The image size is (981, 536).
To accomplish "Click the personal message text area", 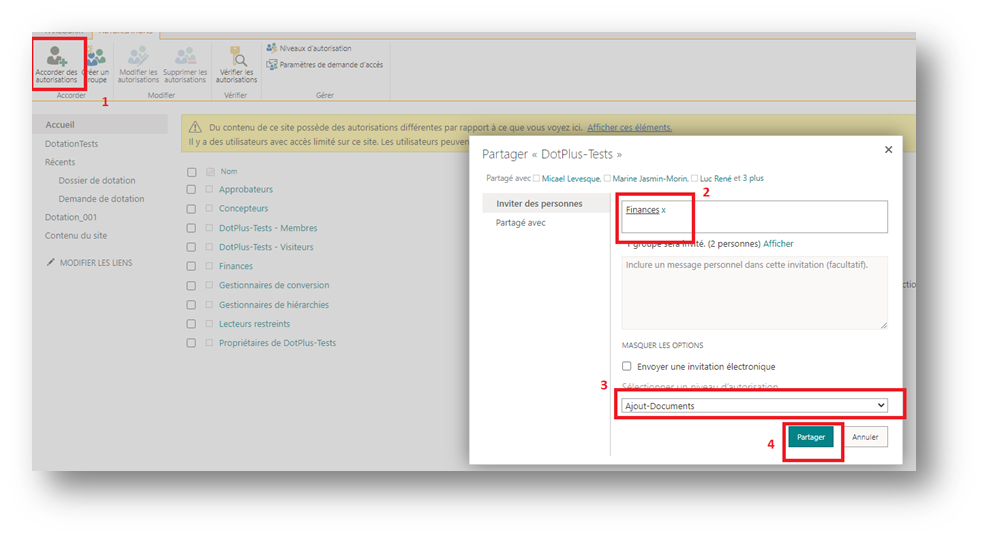I will [754, 292].
